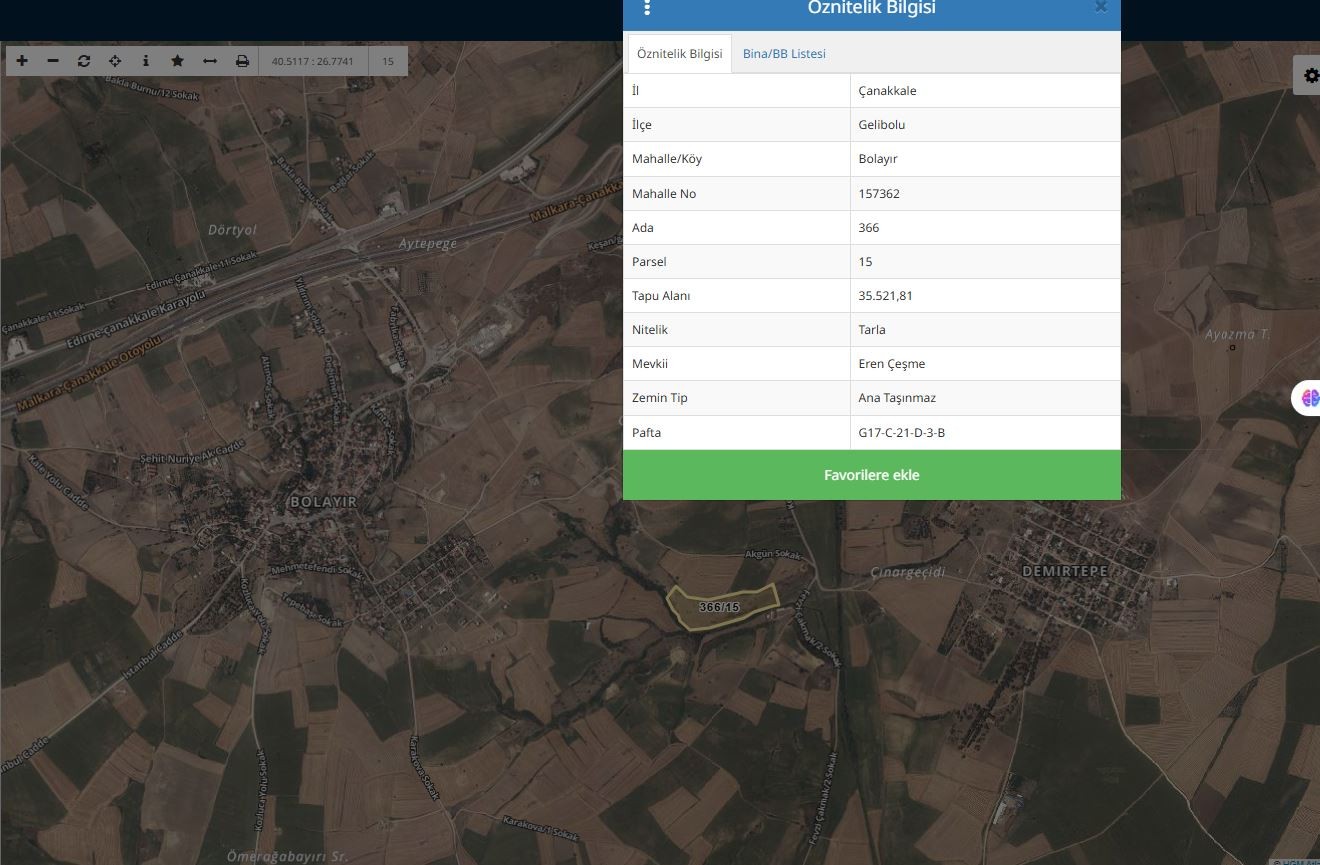
Task: Select Tapu Alanı value 35.521,81
Action: coord(985,295)
